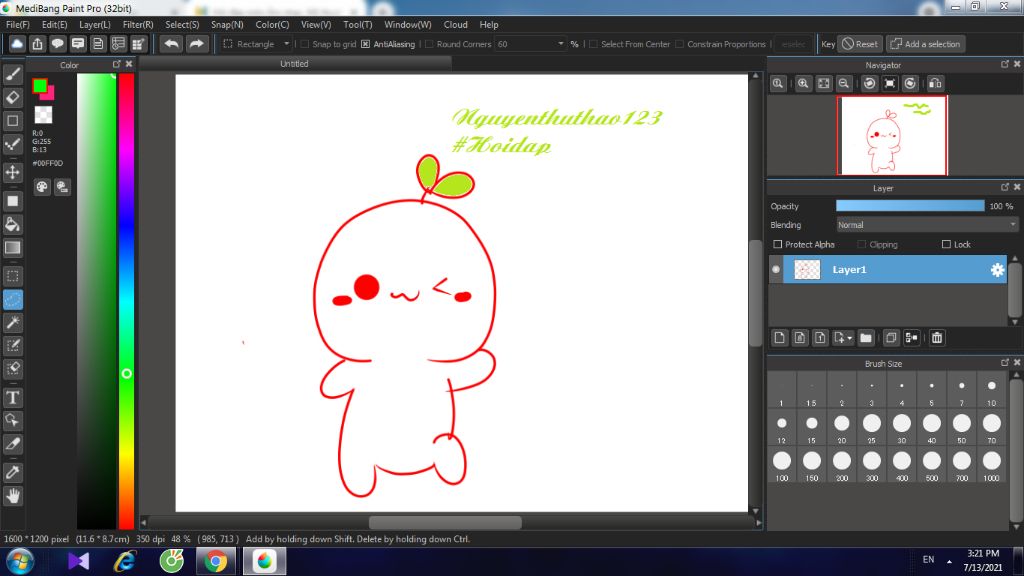The height and width of the screenshot is (576, 1024).
Task: Check the Select From Center option
Action: [593, 44]
